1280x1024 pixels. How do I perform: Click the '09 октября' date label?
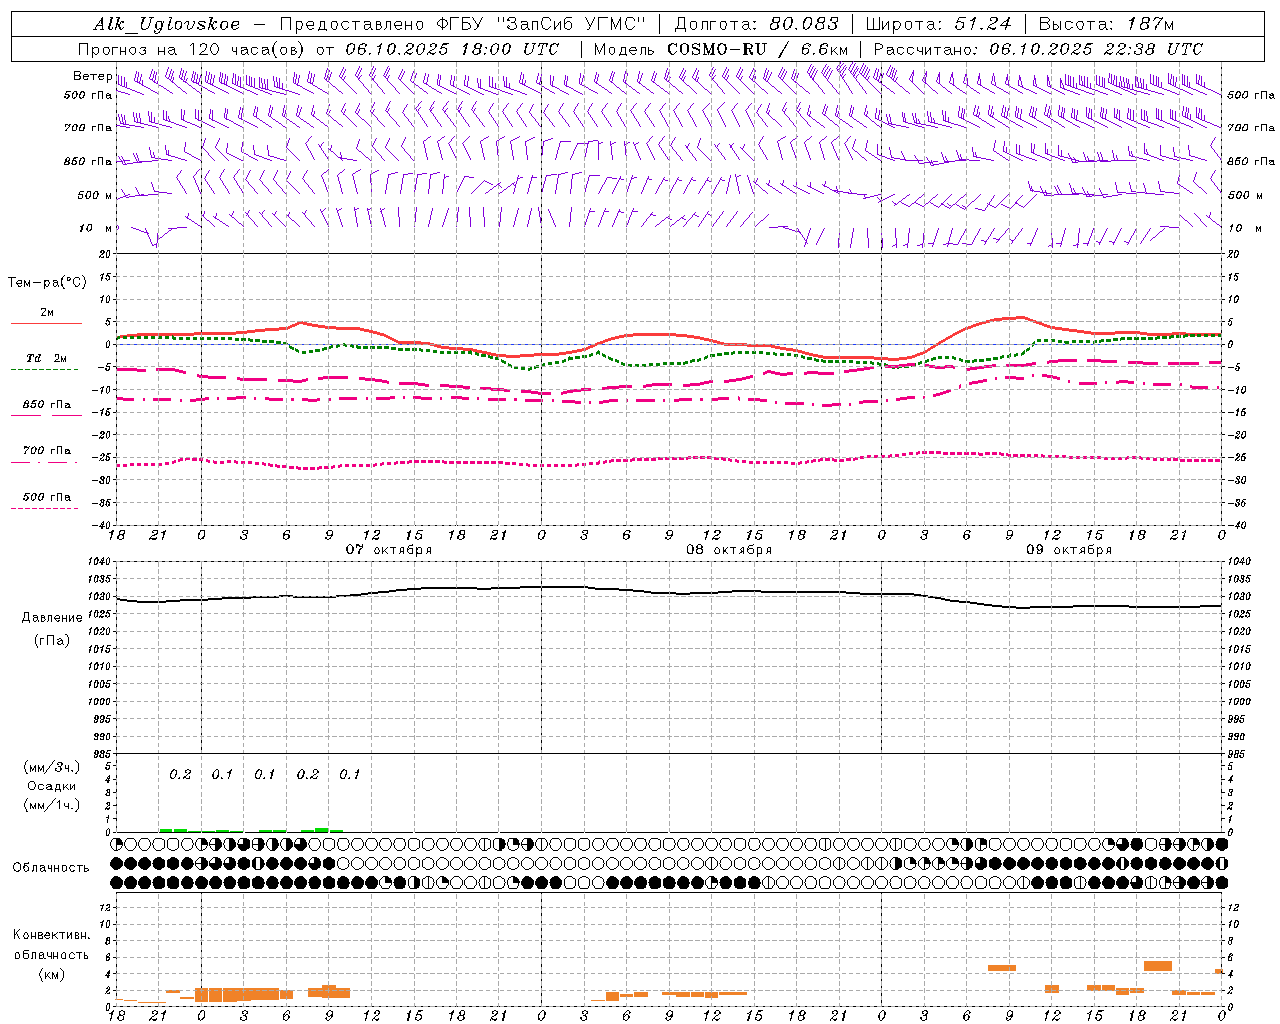click(x=1069, y=550)
